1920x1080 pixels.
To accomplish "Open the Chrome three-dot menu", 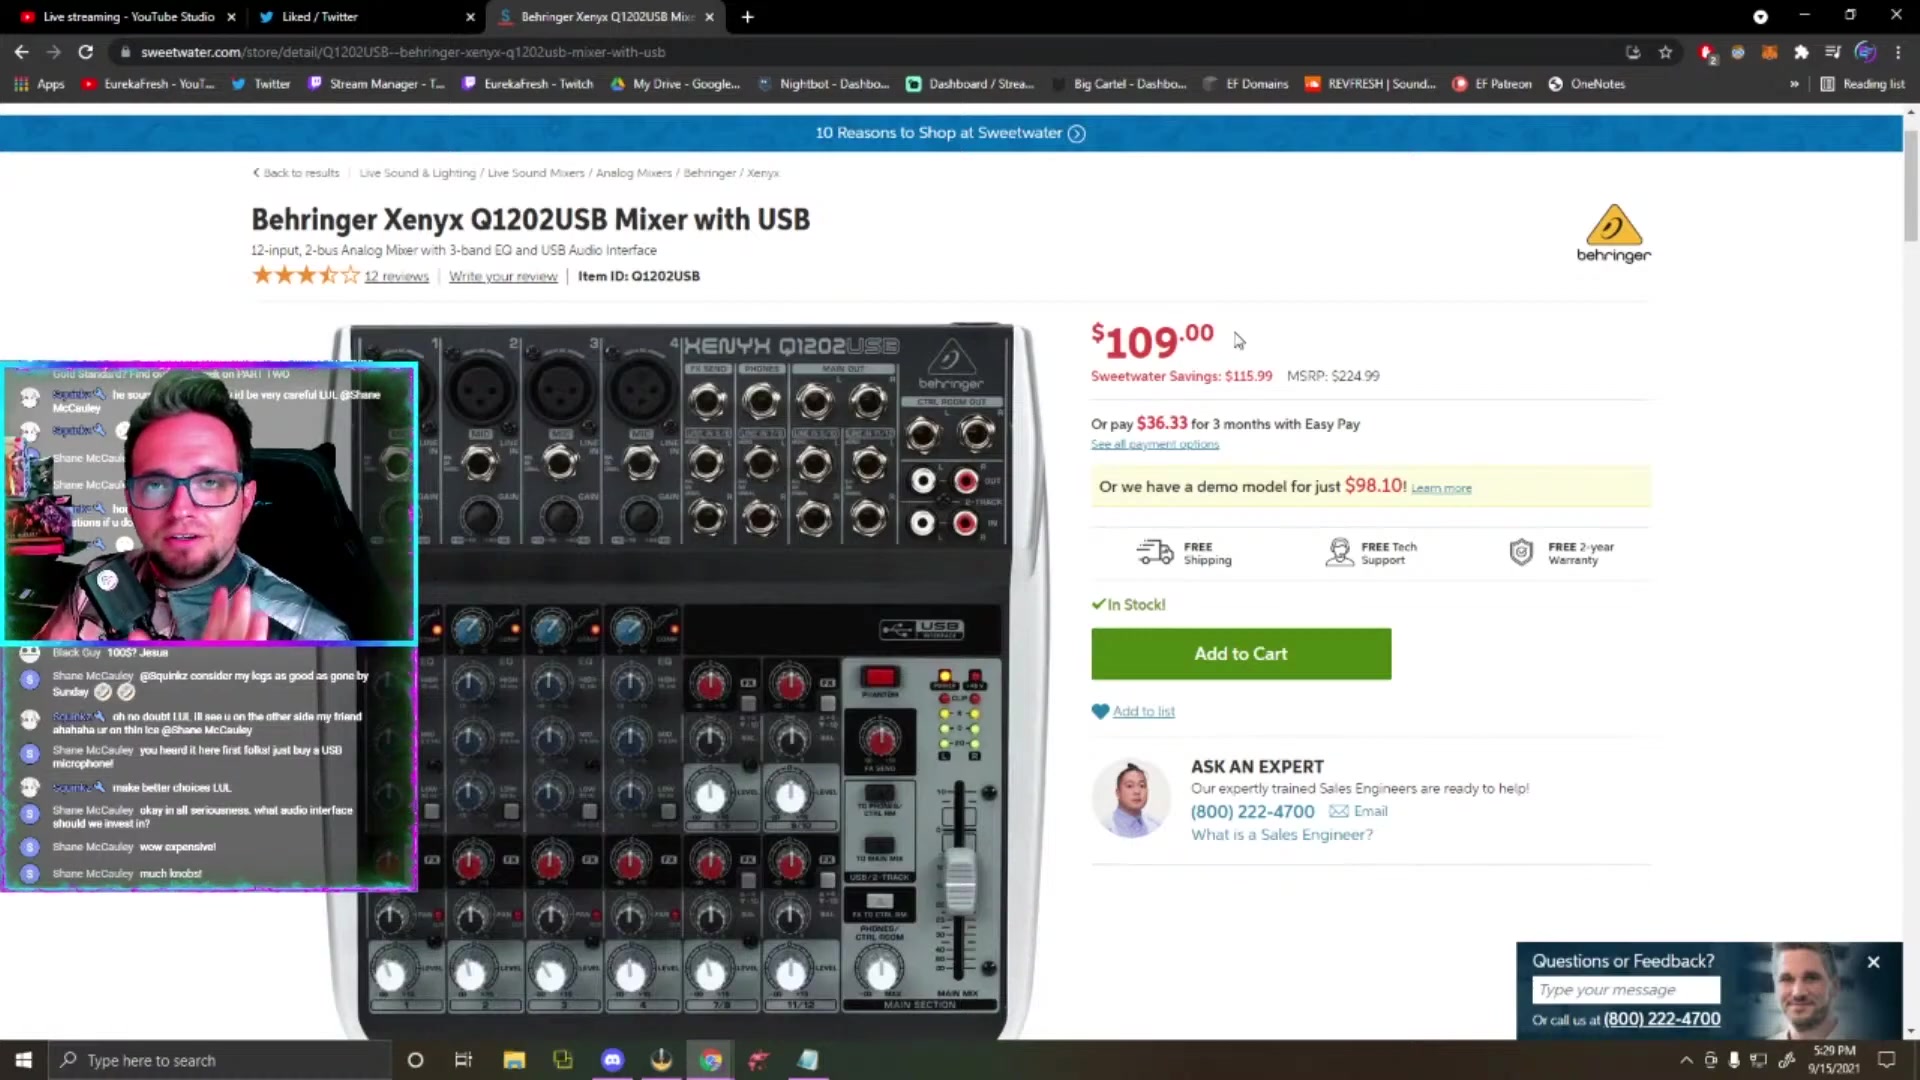I will (x=1898, y=52).
